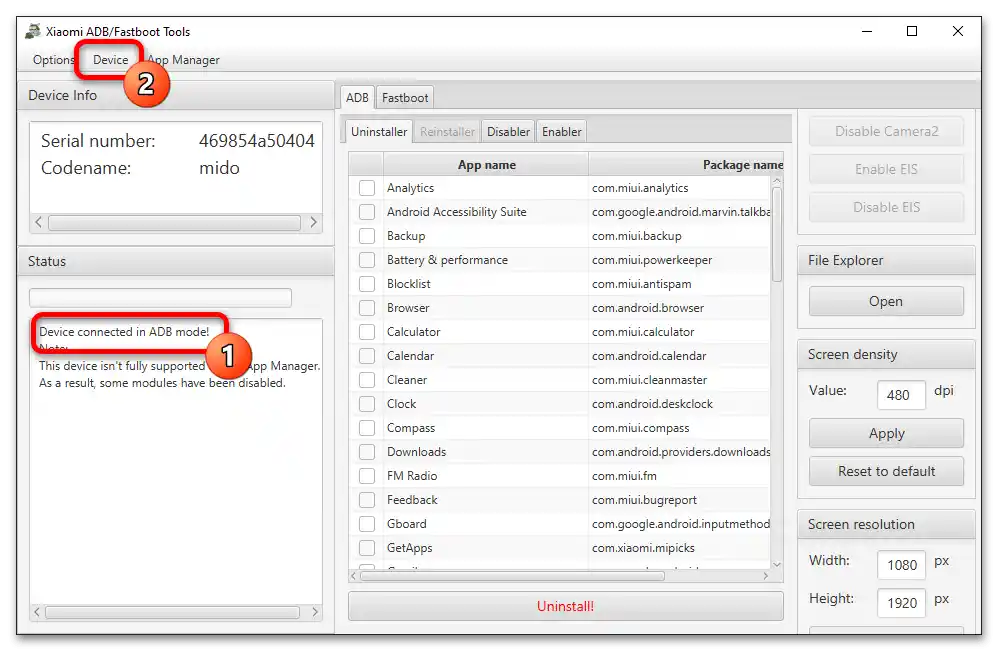Check the Calendar app checkbox
The height and width of the screenshot is (651, 998).
click(x=367, y=356)
